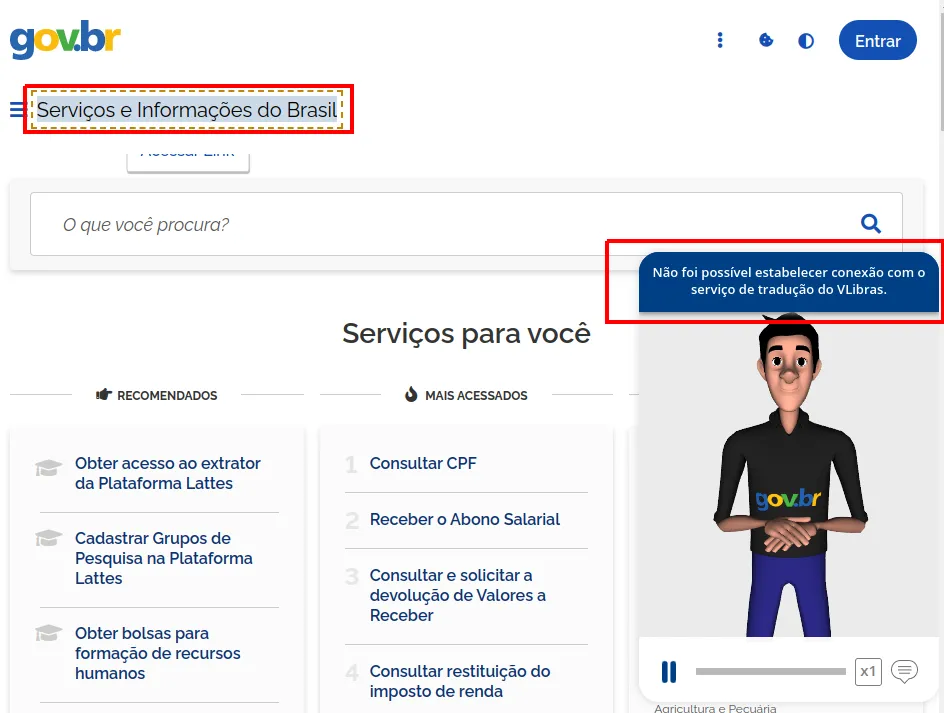Click the graduation cap icon beside Obter bolsas
944x713 pixels.
coord(48,633)
